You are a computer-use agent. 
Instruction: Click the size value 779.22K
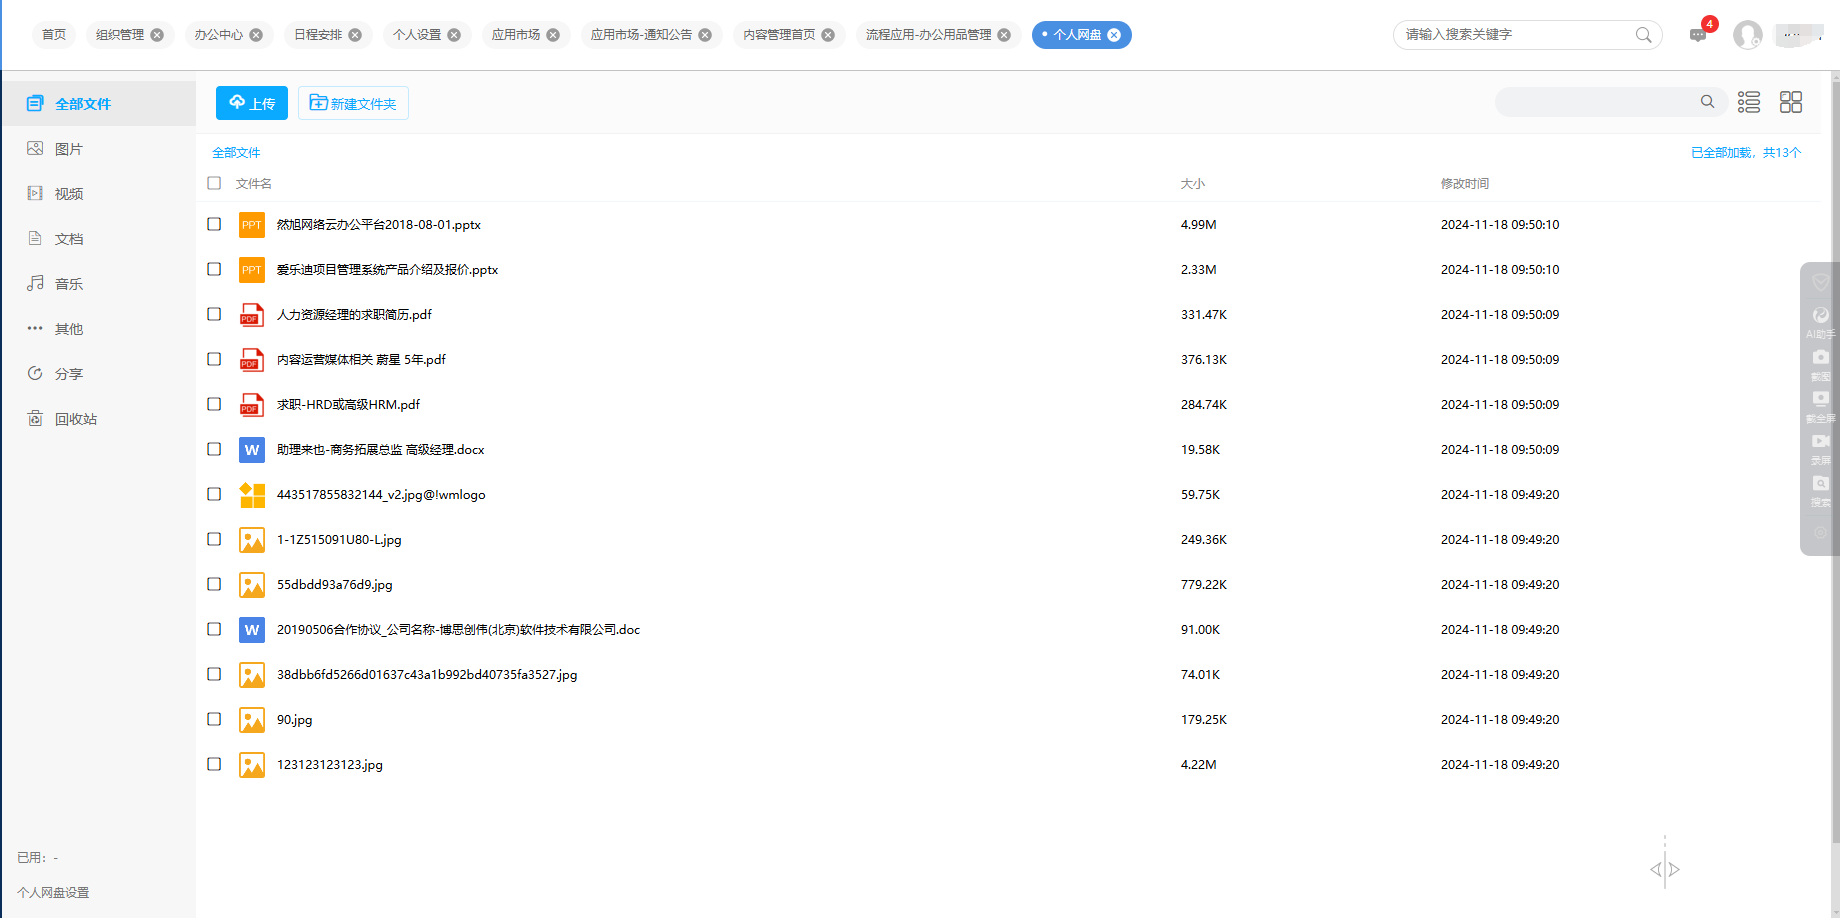coord(1204,585)
